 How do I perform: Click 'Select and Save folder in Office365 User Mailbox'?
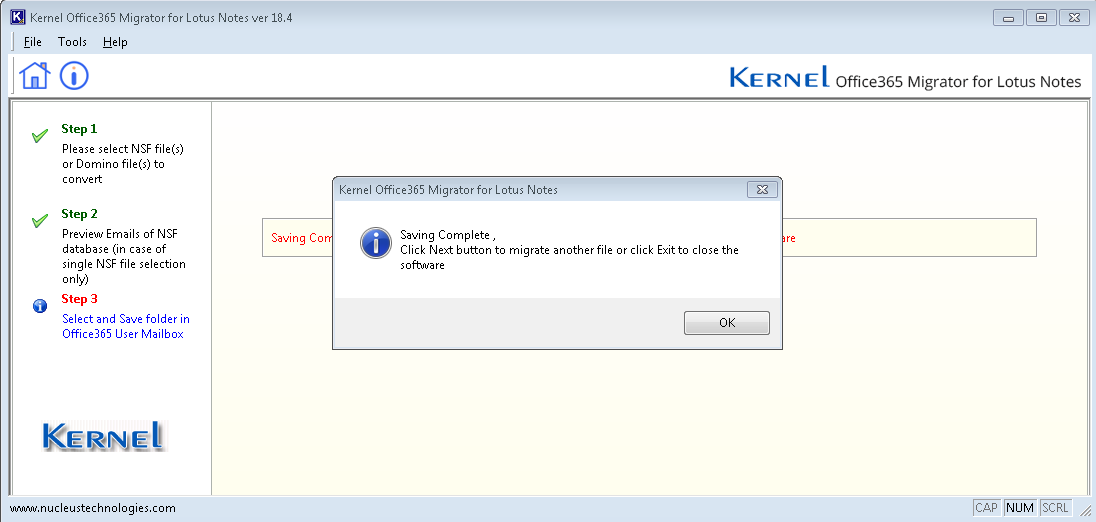tap(126, 326)
